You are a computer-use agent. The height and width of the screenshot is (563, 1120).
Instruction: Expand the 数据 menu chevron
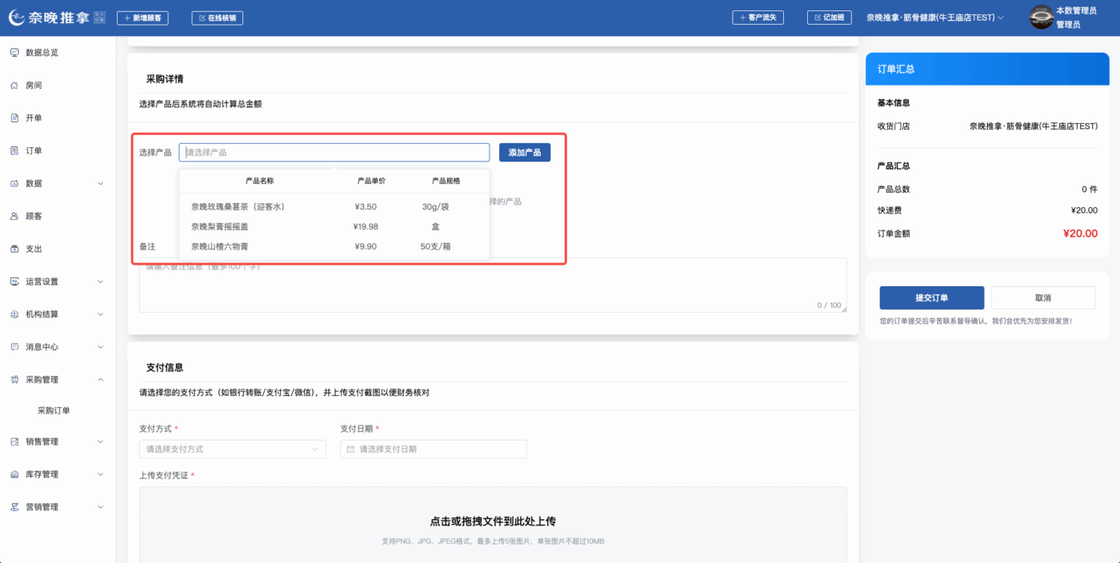point(101,184)
